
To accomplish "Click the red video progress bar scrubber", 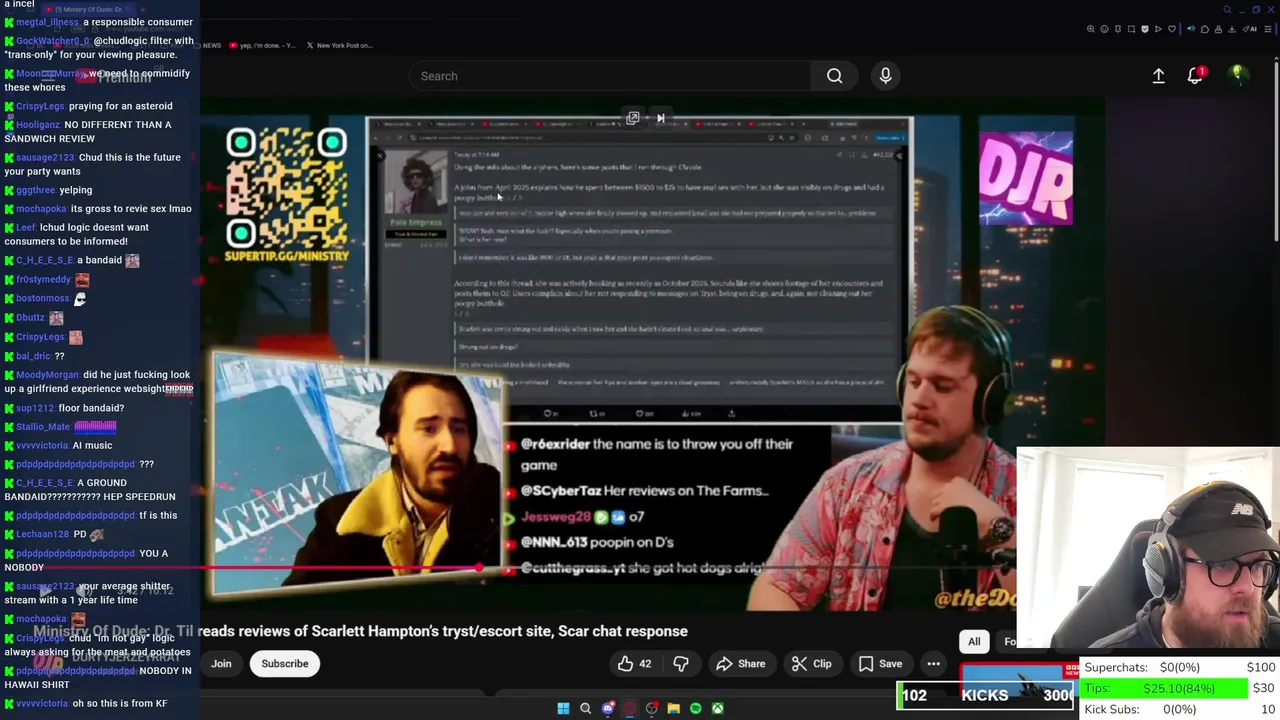I will [480, 568].
